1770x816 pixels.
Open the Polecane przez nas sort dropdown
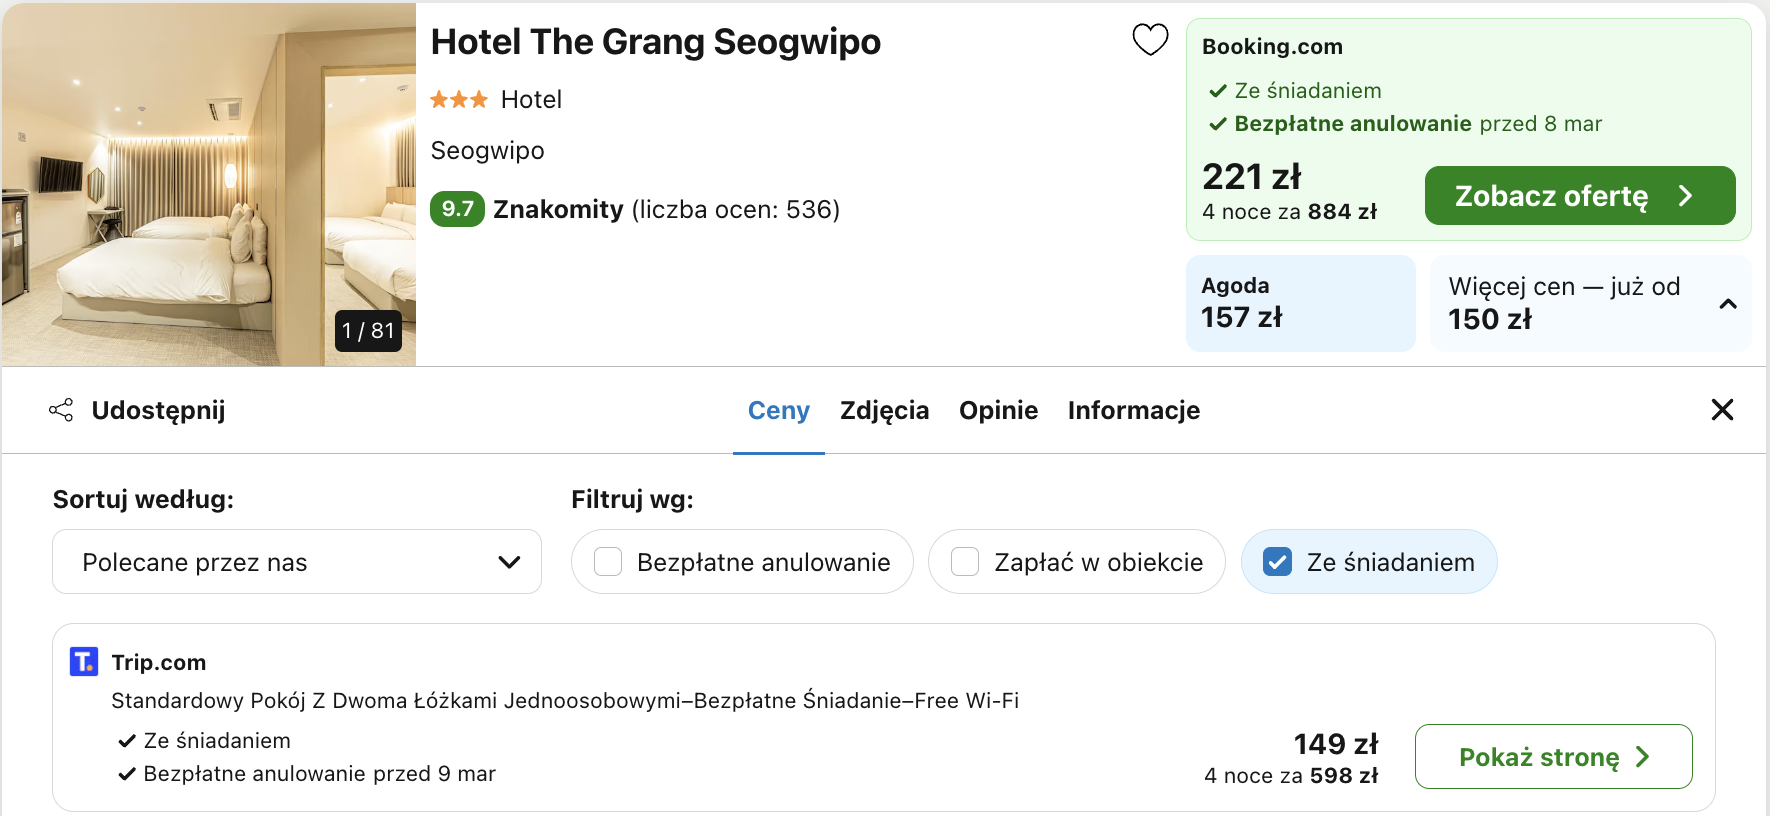[297, 562]
